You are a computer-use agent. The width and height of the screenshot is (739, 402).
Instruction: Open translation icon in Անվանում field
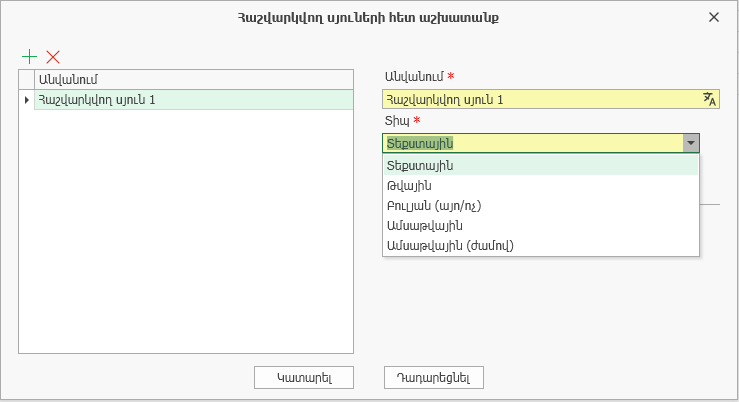coord(709,99)
